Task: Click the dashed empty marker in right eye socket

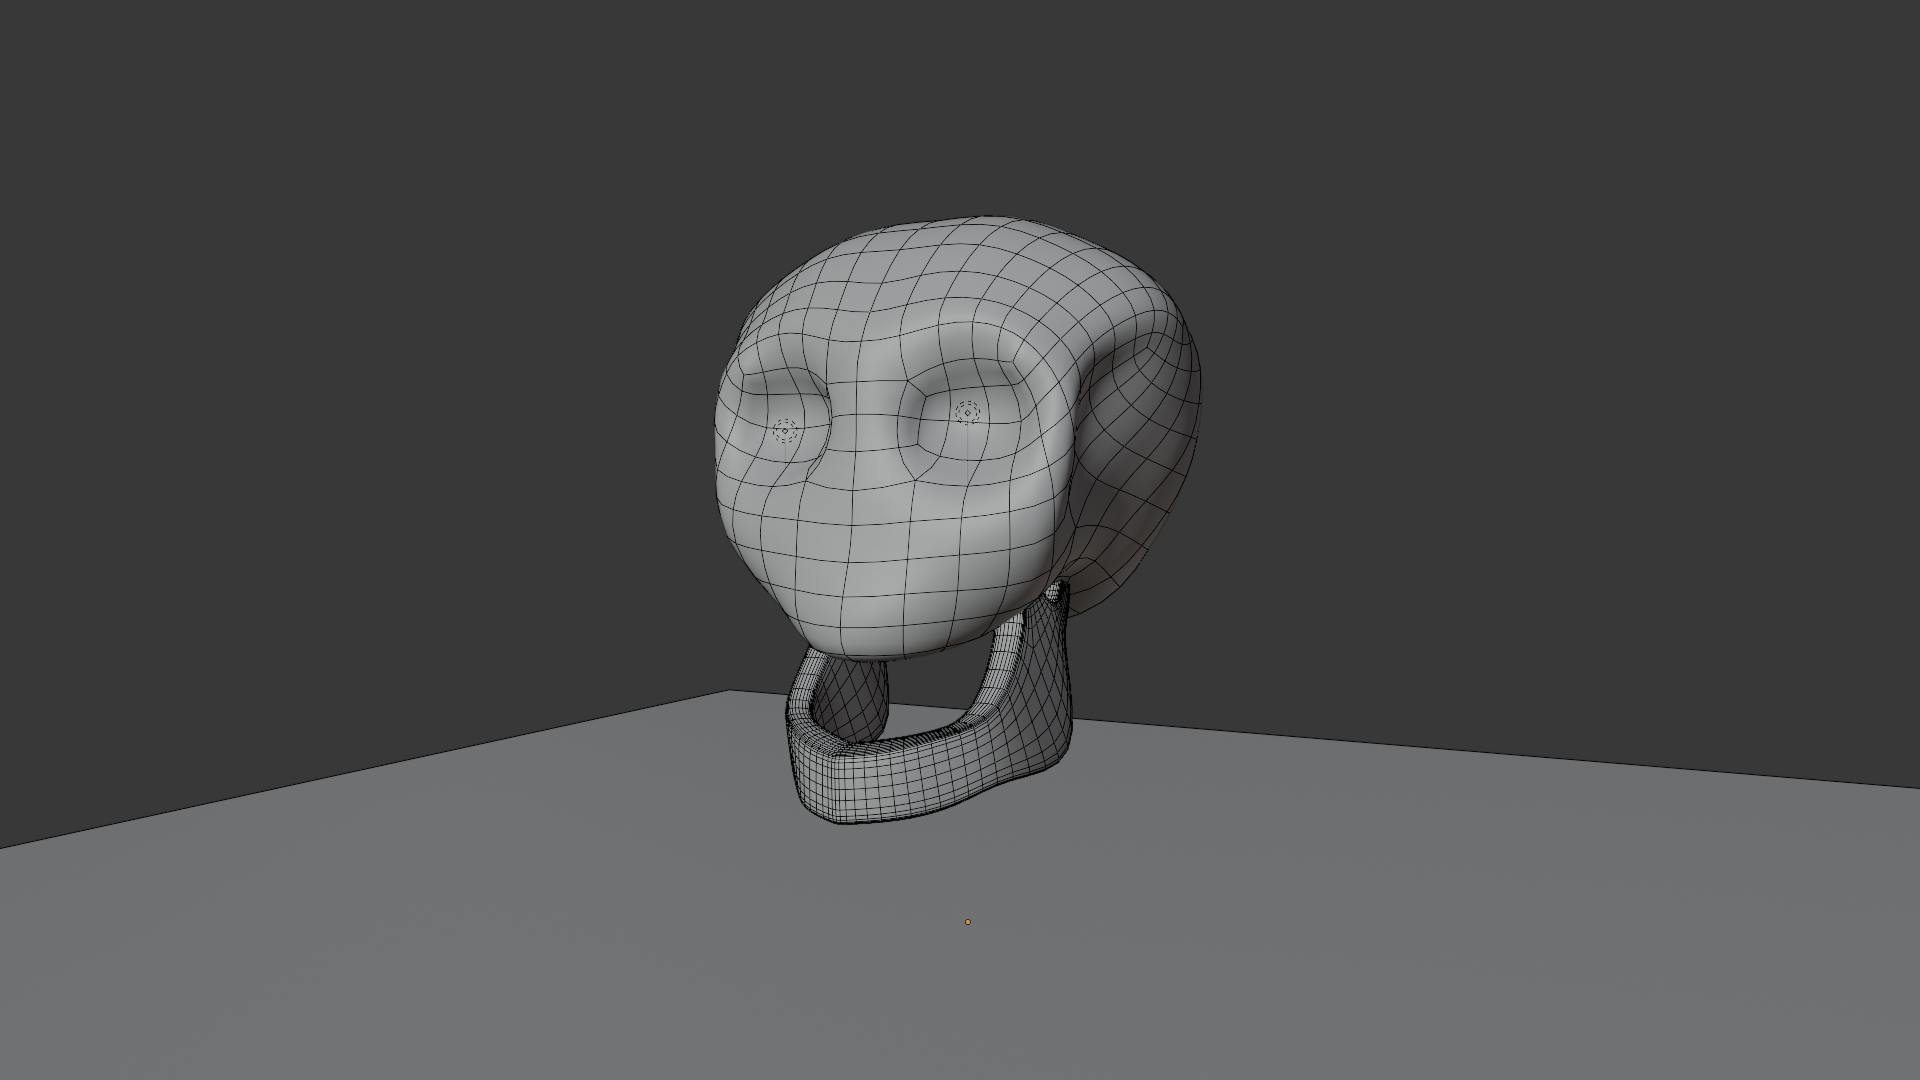Action: 967,413
